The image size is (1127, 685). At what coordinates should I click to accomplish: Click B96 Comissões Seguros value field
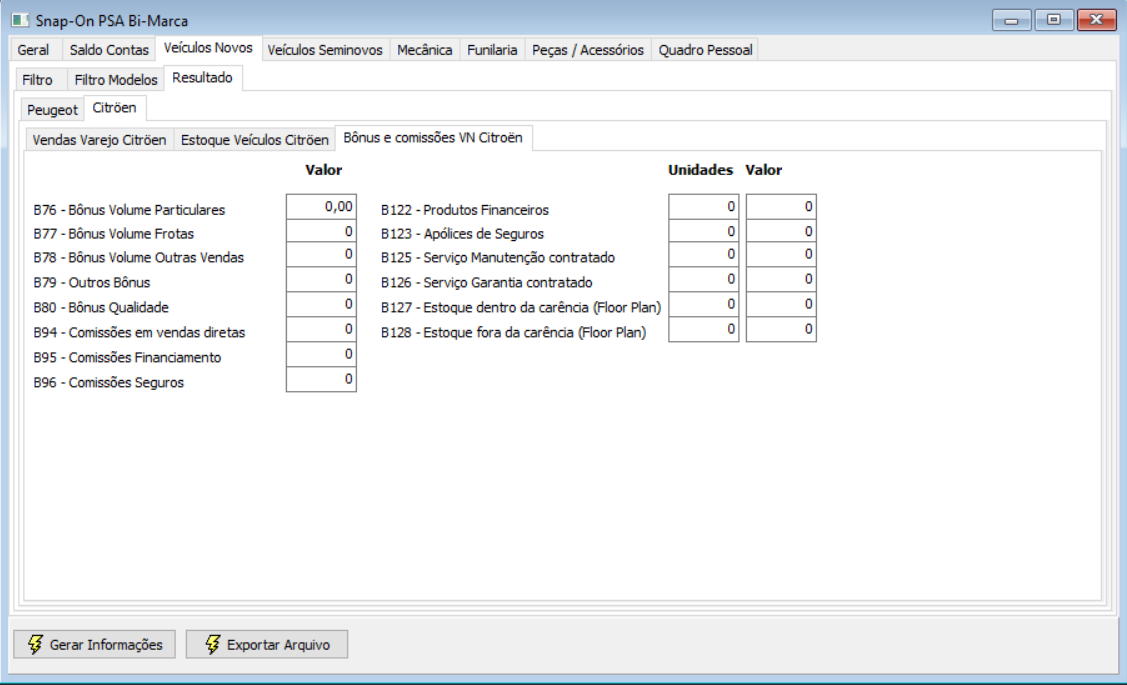point(321,380)
